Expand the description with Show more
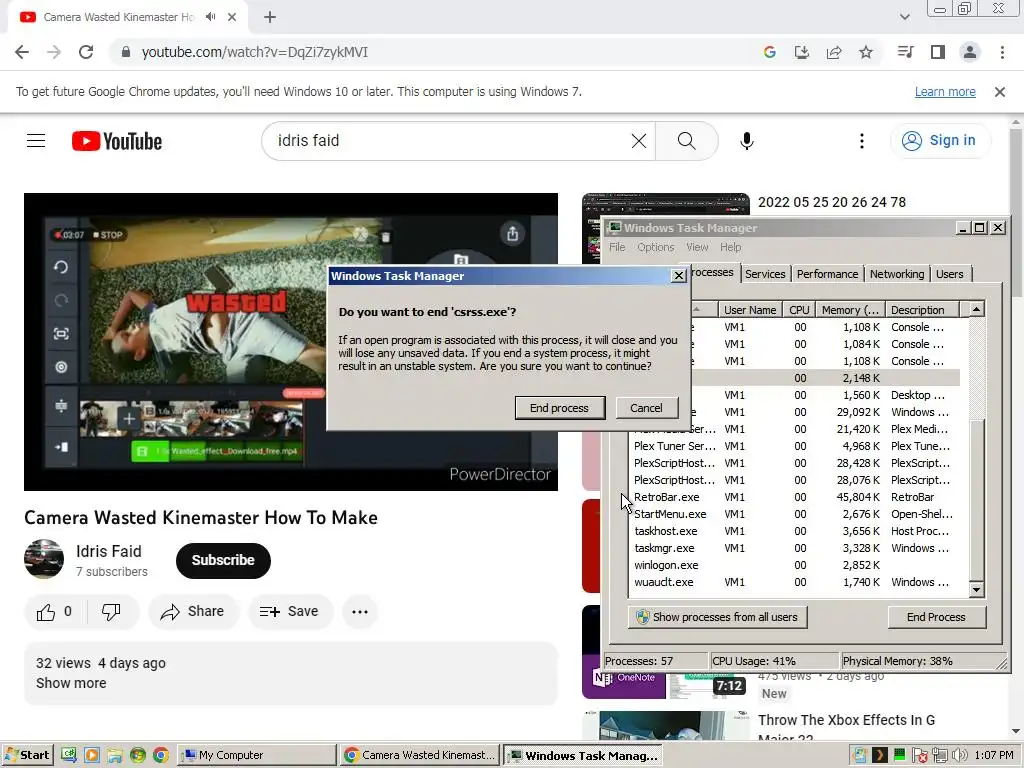Viewport: 1024px width, 768px height. click(71, 683)
